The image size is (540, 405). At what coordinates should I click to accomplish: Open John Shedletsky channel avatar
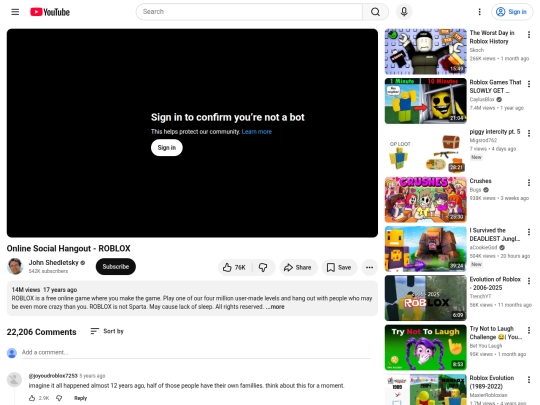point(15,266)
